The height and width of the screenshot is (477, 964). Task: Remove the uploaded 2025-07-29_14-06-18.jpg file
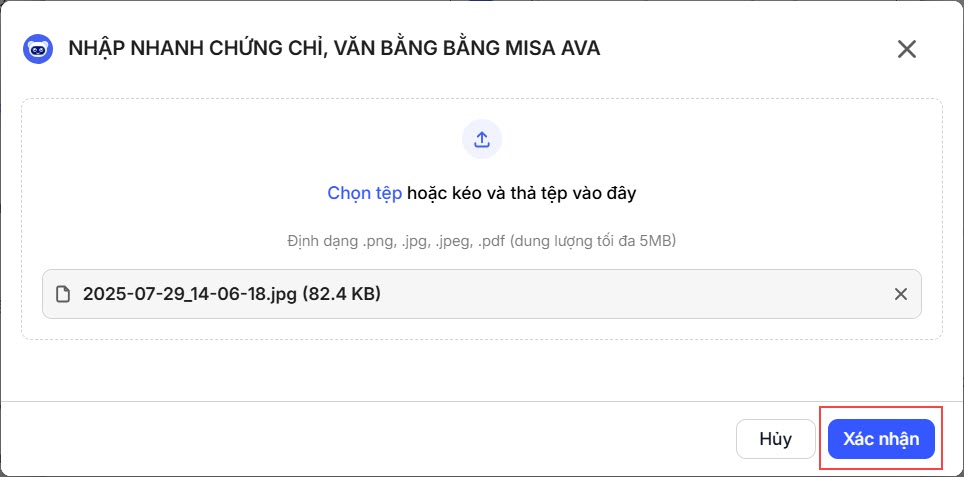coord(900,294)
